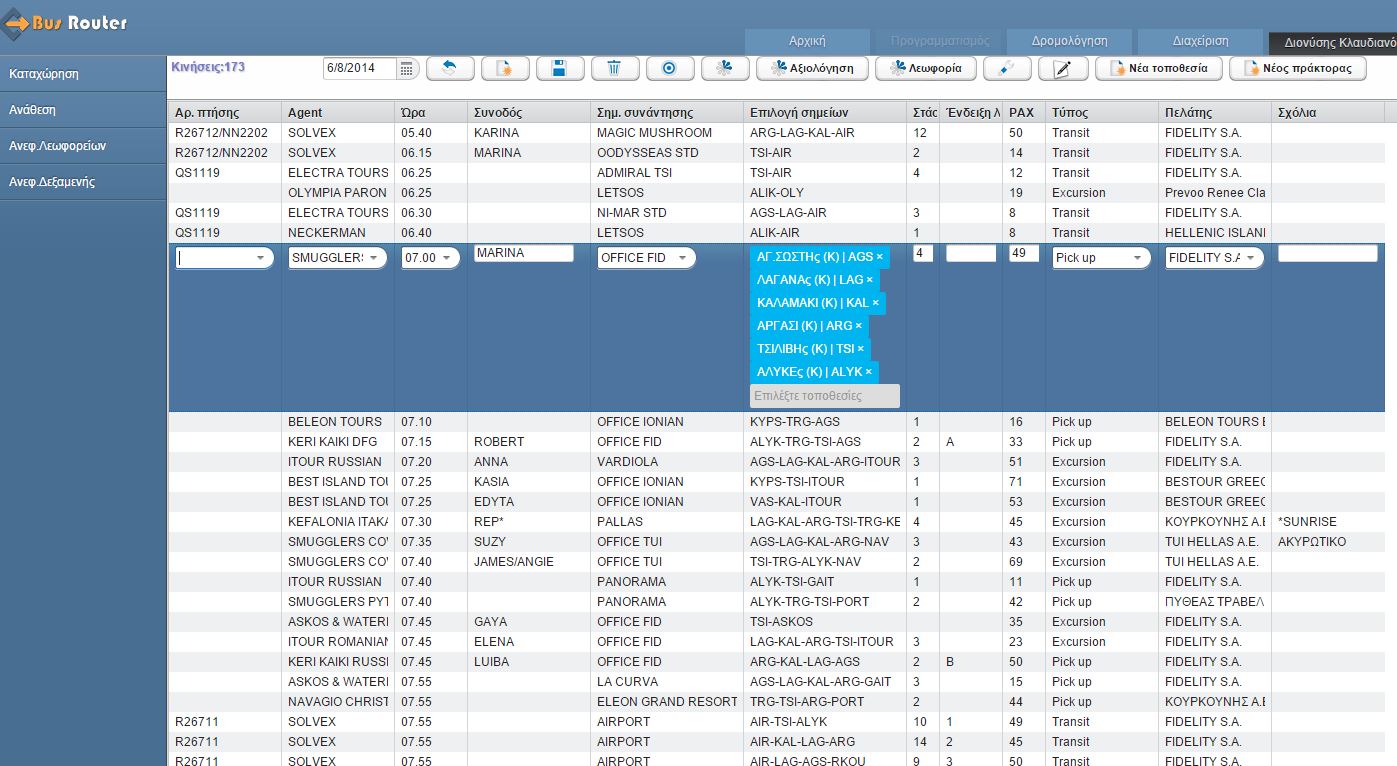Select the OLYMPIA PARON agent cell
Viewport: 1397px width, 766px height.
(x=338, y=193)
